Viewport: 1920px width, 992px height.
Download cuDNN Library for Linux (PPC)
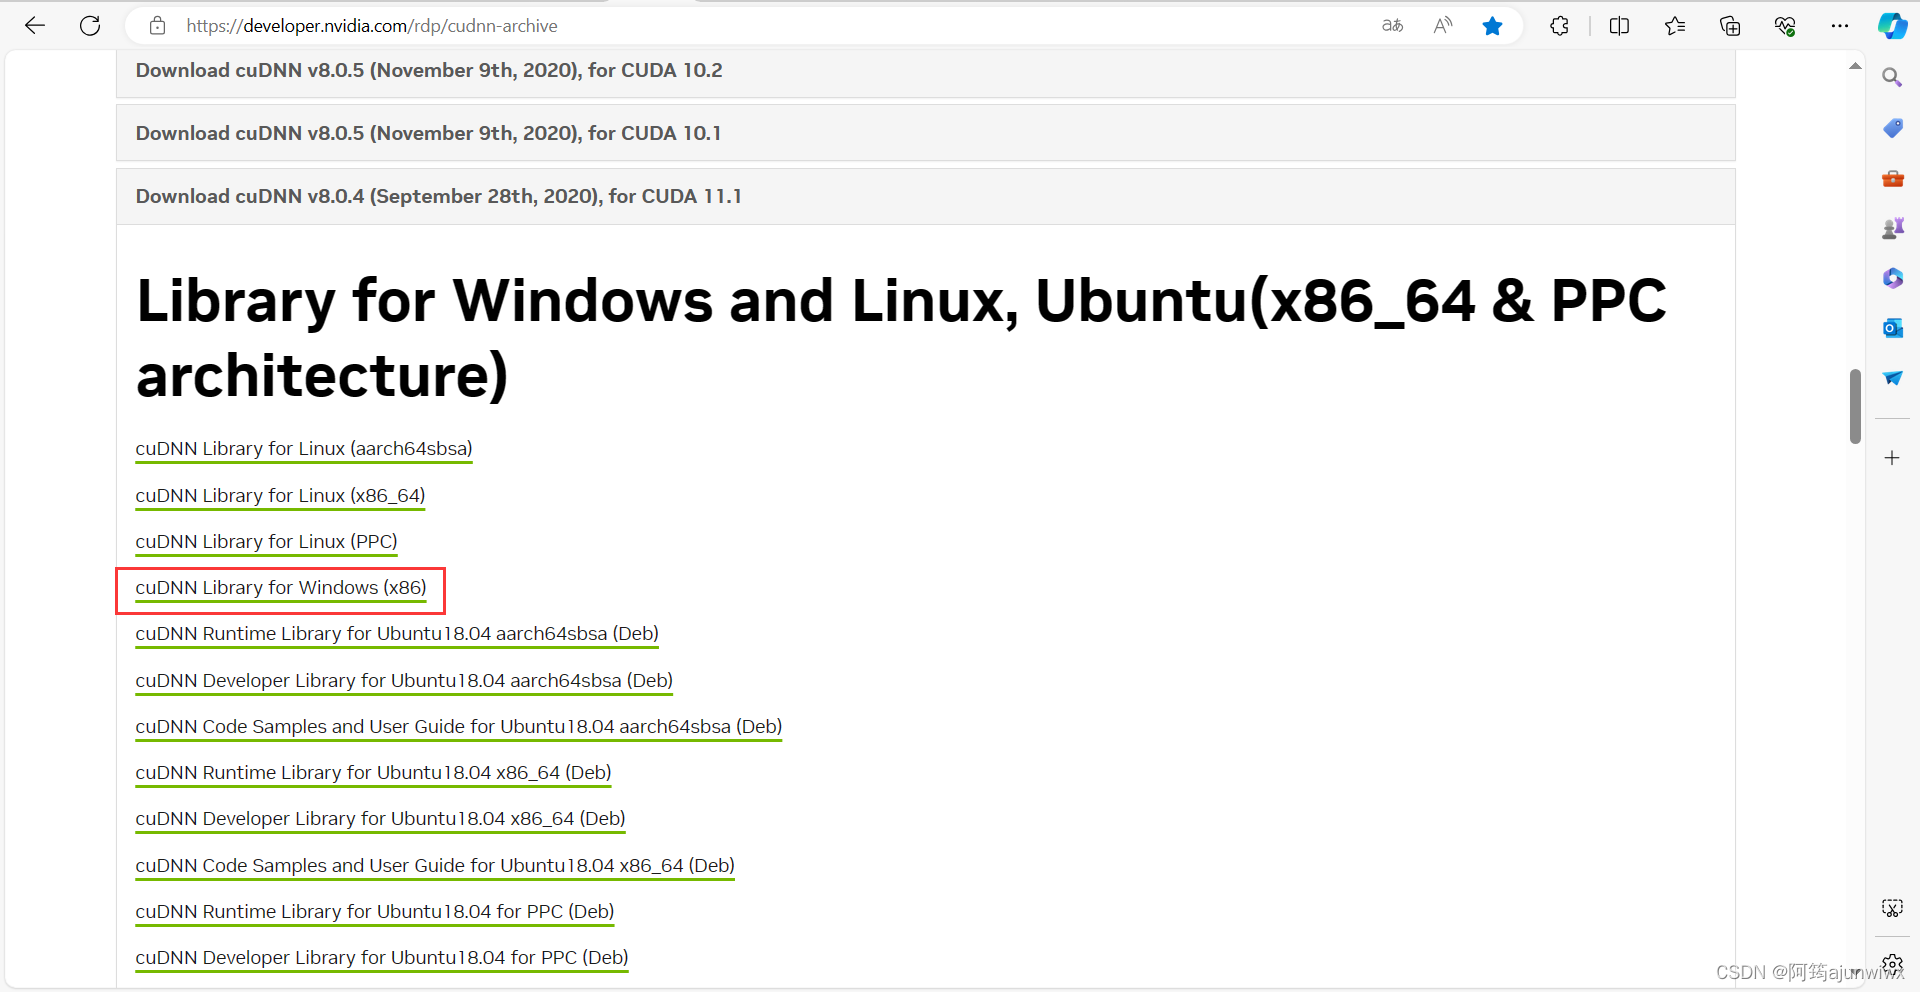click(266, 542)
